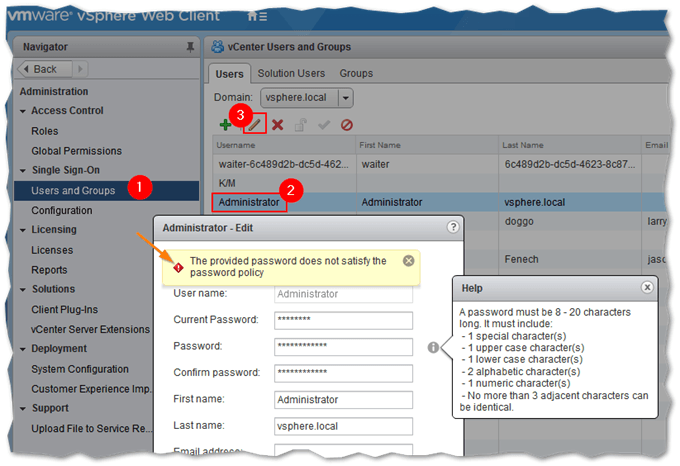
Task: Click the enable user checkmark icon
Action: click(324, 125)
